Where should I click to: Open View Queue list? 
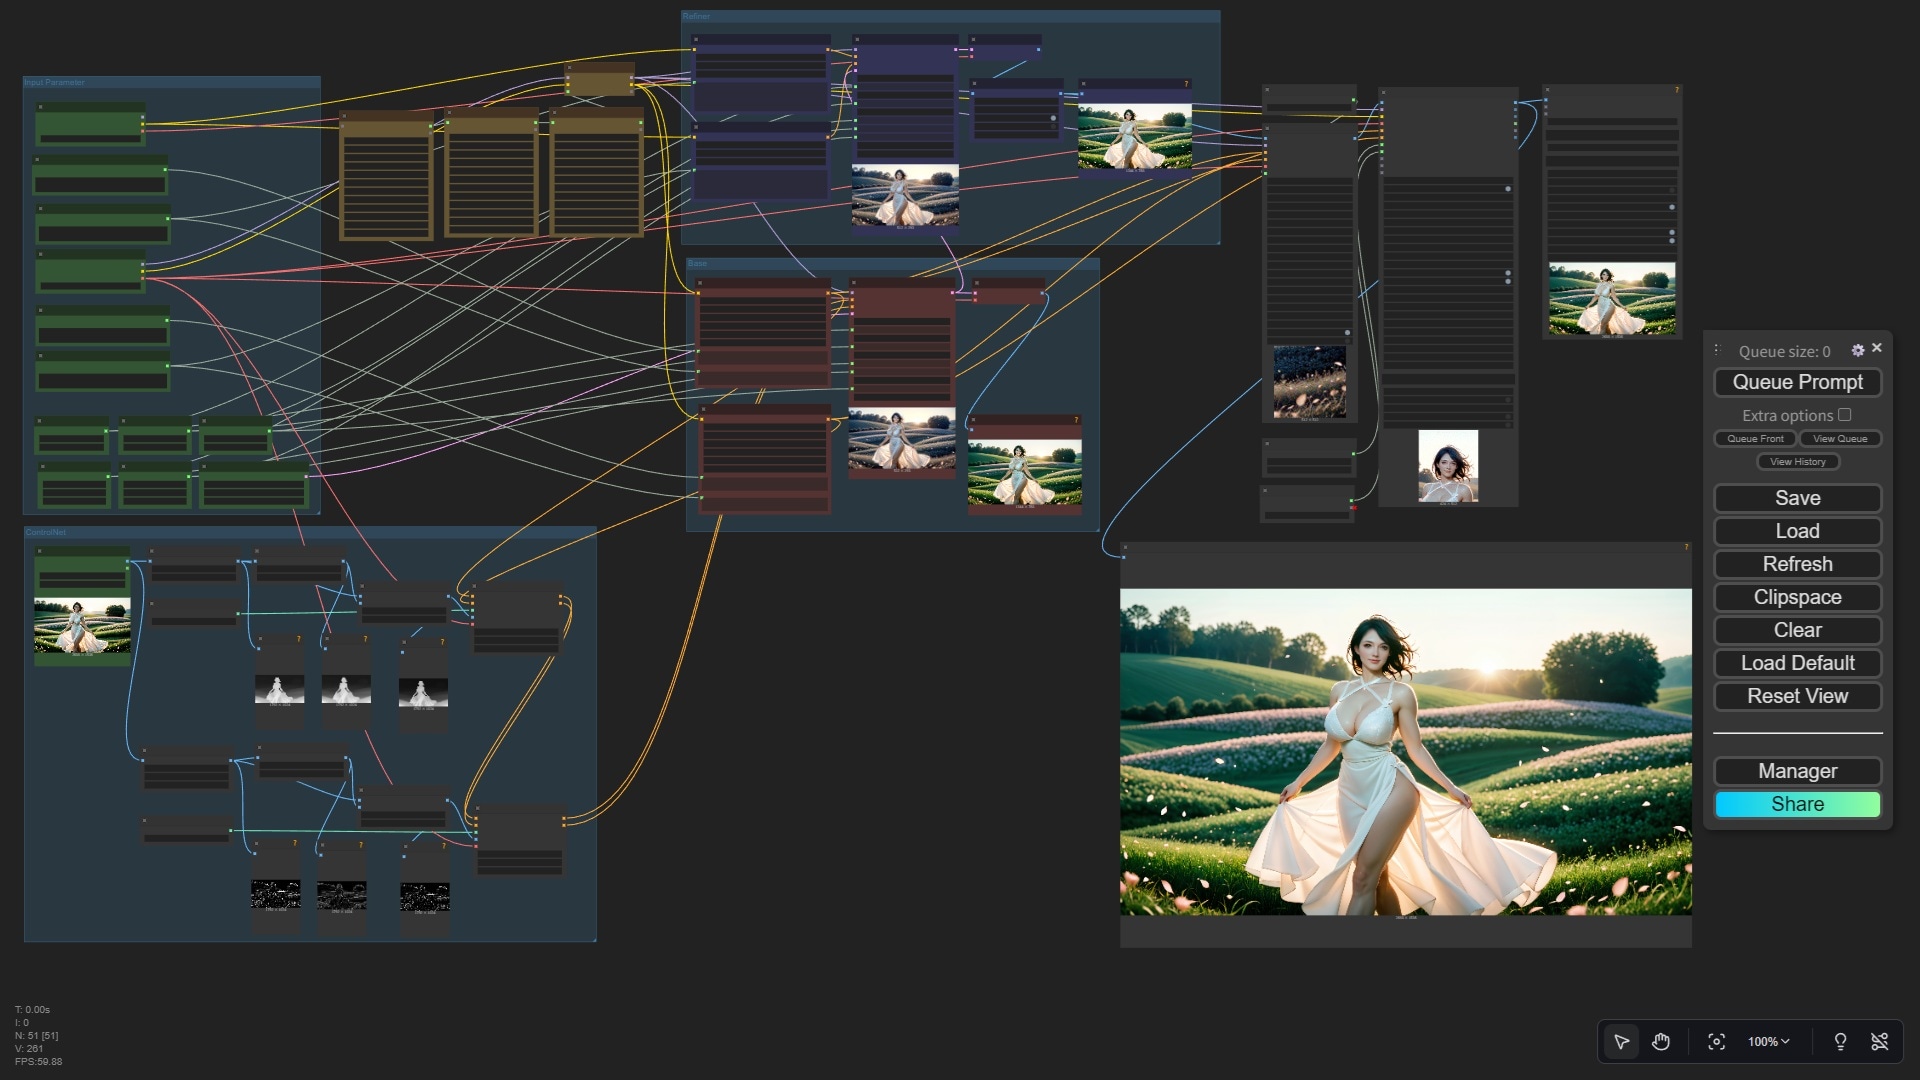pyautogui.click(x=1840, y=439)
